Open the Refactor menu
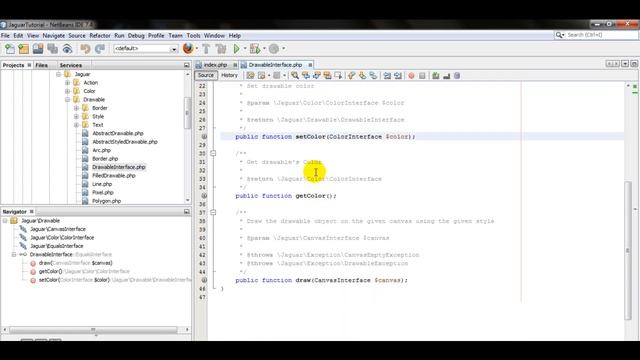Viewport: 640px width, 360px height. click(x=100, y=36)
